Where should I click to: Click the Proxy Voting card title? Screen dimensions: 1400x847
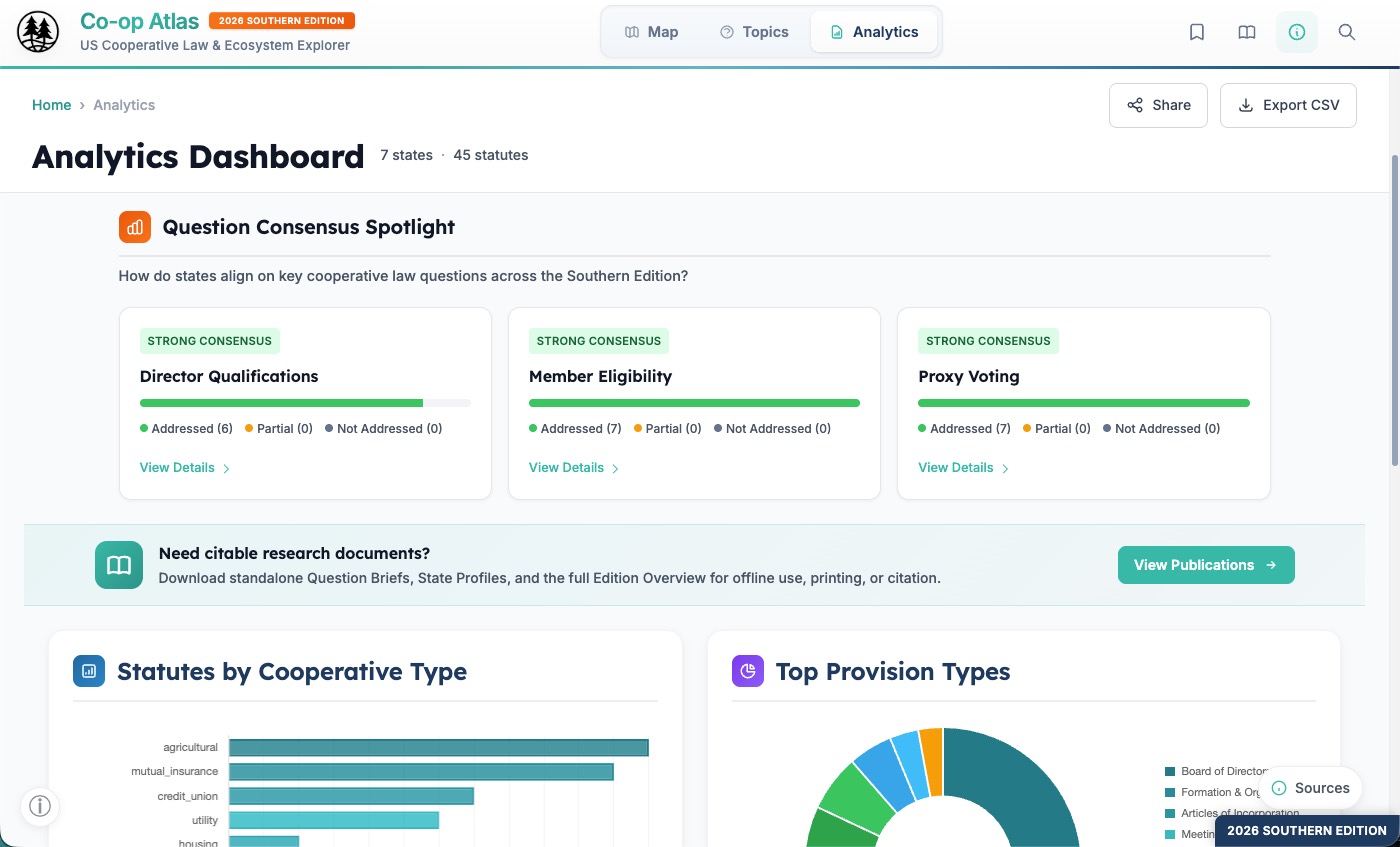969,376
